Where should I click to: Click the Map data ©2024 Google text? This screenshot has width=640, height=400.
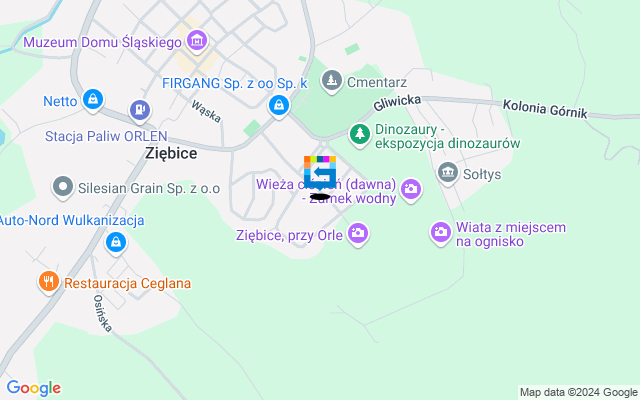pyautogui.click(x=579, y=393)
